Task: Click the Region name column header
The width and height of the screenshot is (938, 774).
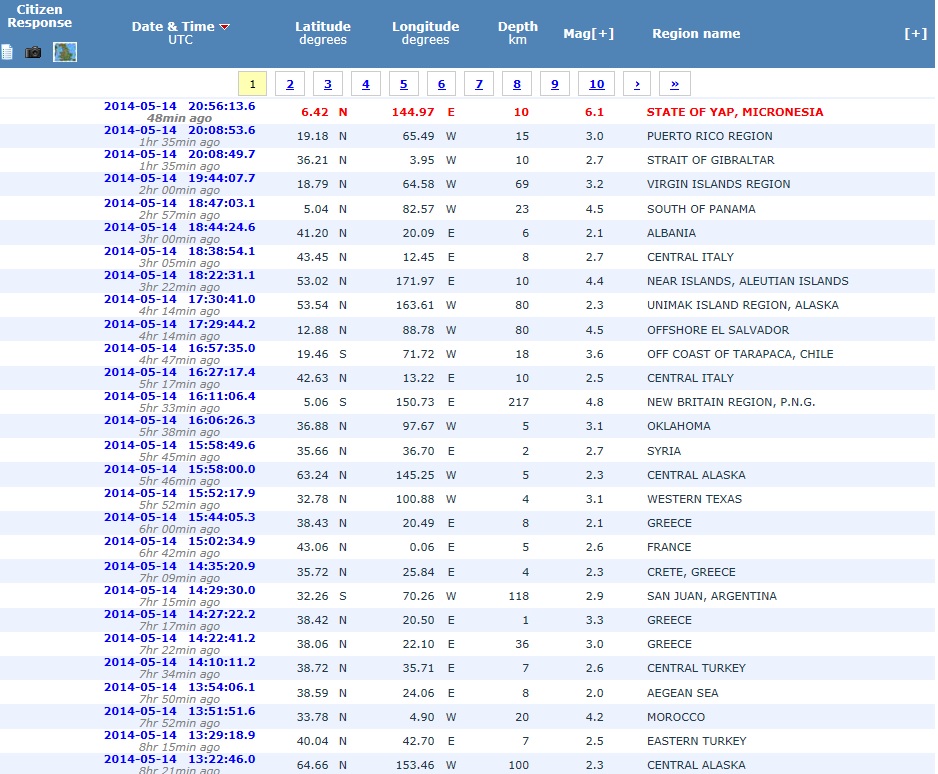Action: (x=696, y=33)
